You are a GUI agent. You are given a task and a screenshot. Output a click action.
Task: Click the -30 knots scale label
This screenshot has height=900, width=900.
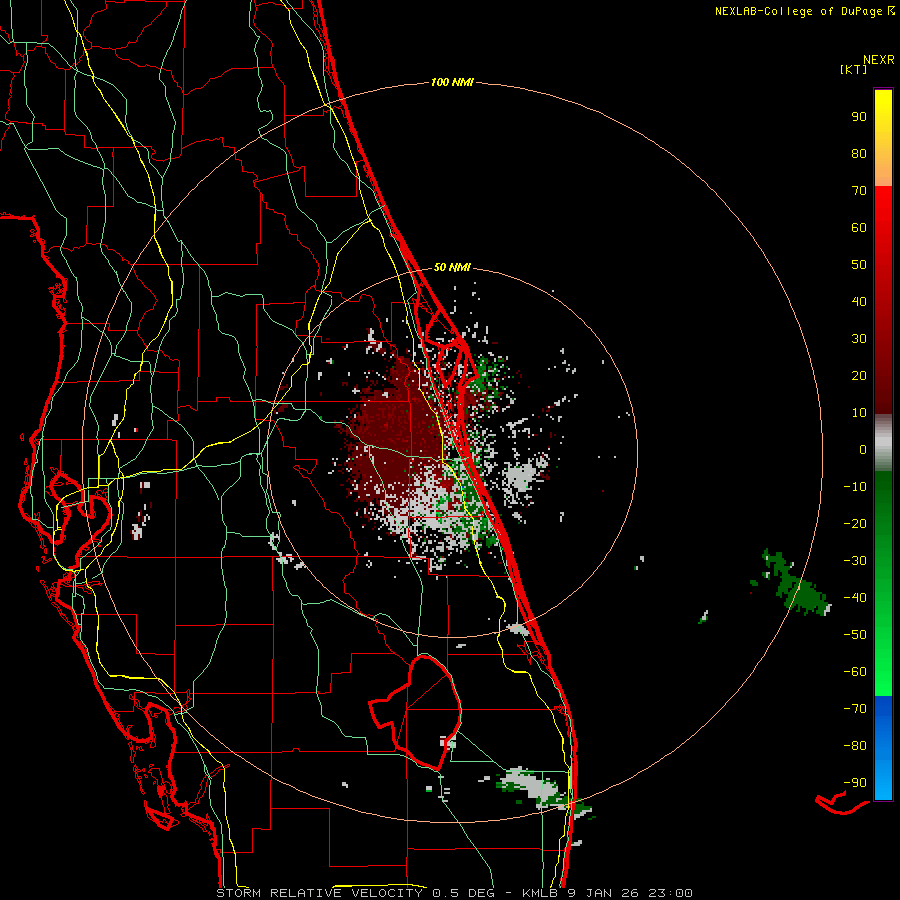855,561
